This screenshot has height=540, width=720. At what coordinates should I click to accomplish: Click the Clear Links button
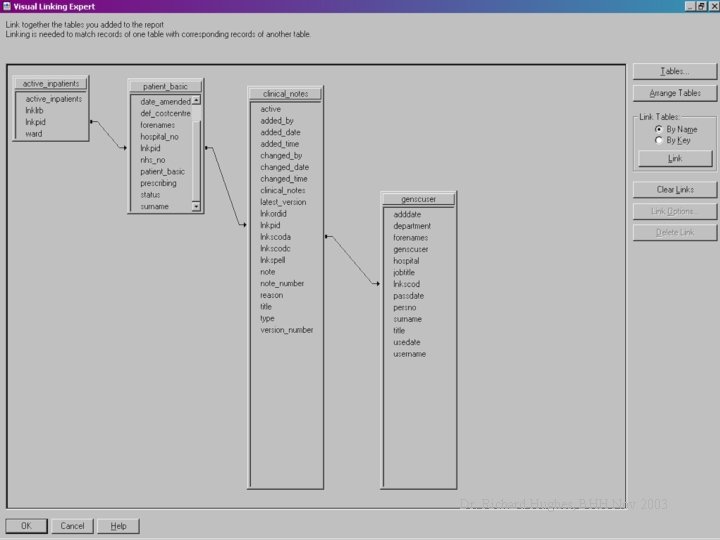pos(675,190)
